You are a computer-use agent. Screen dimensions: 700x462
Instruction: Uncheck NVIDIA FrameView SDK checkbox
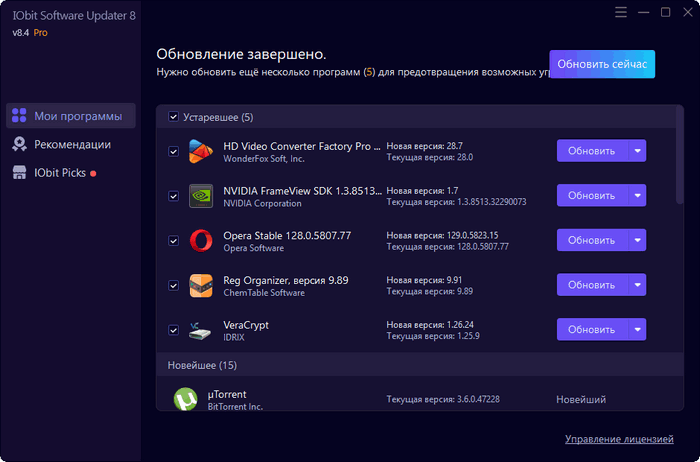[173, 196]
